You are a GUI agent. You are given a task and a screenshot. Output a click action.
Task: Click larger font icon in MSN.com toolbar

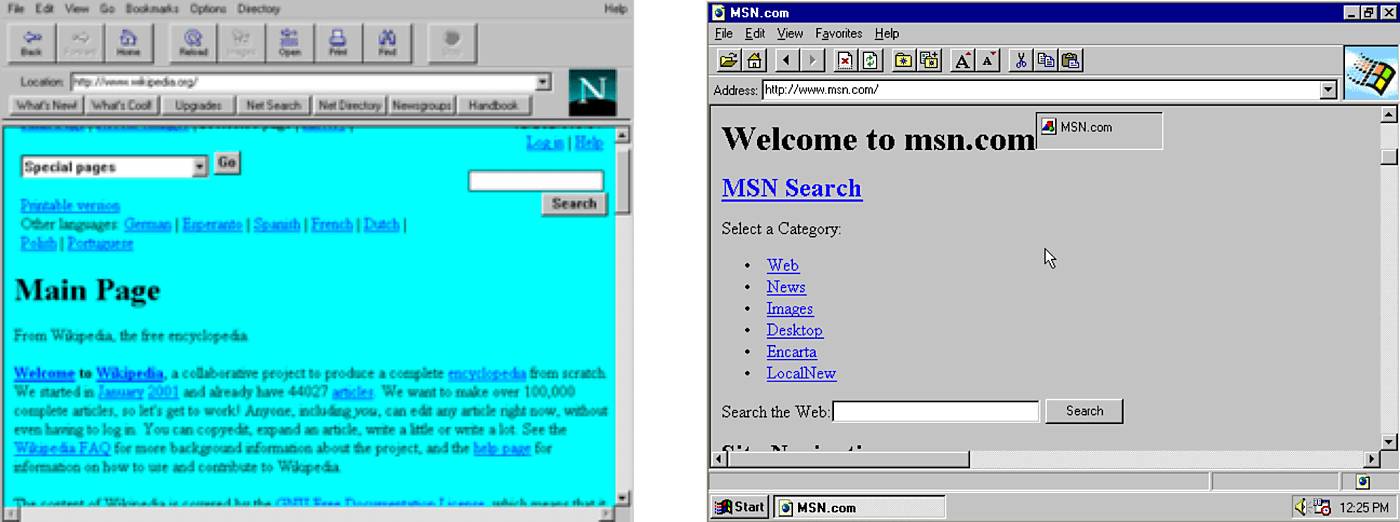pos(963,61)
